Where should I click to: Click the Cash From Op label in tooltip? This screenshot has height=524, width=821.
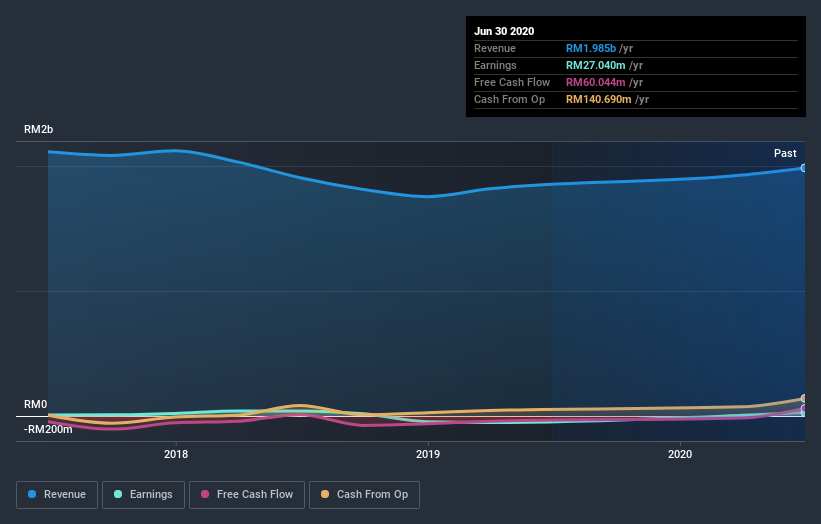click(x=509, y=99)
